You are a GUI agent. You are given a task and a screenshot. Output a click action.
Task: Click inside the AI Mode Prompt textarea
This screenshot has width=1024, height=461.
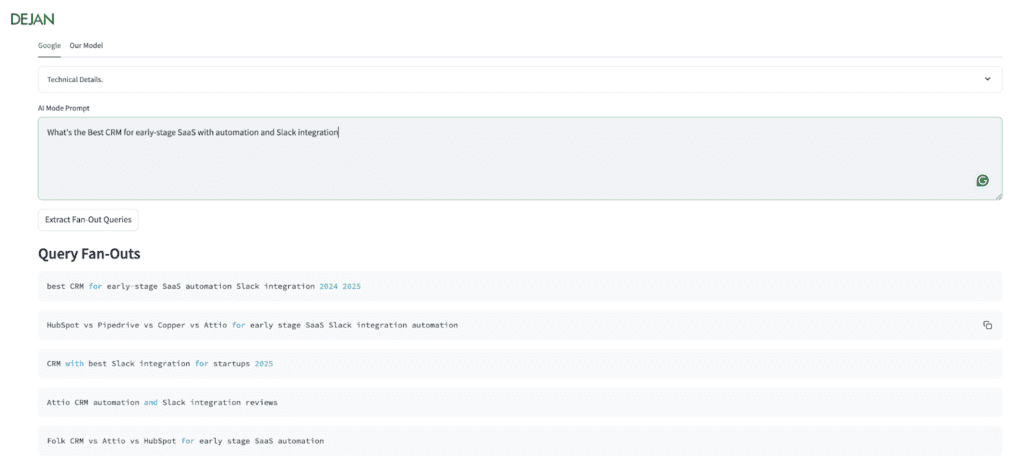[520, 159]
